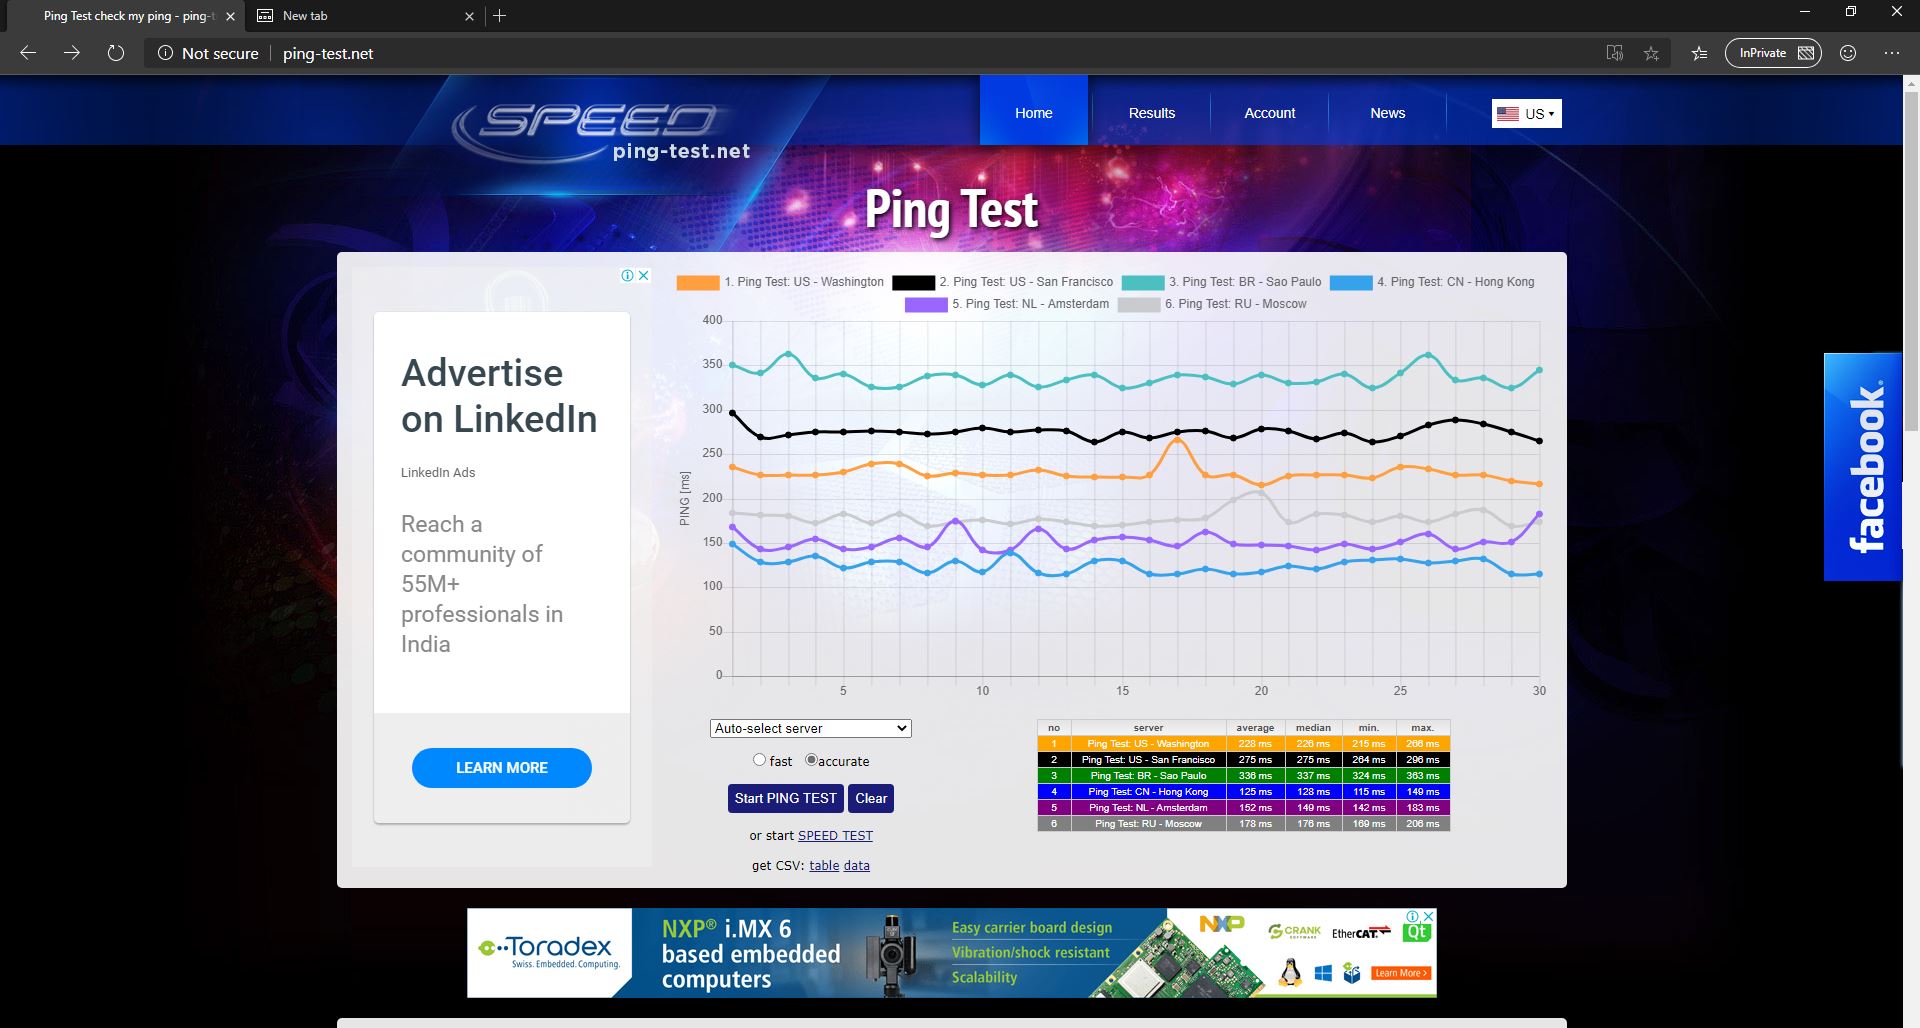Click the Clear button
This screenshot has height=1028, width=1920.
pyautogui.click(x=871, y=798)
